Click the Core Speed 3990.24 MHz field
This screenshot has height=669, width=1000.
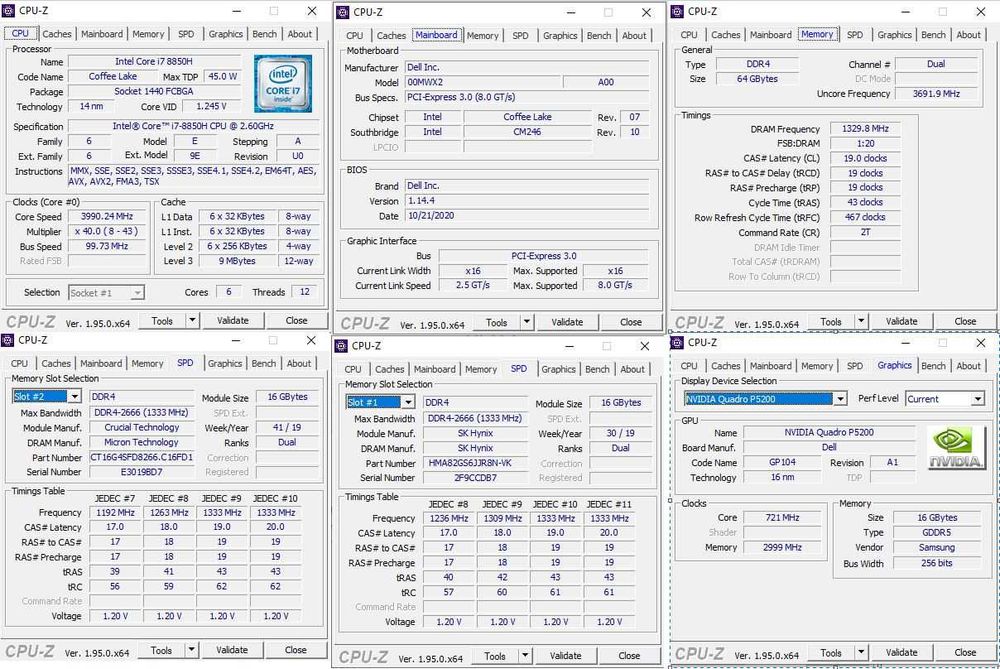coord(107,217)
